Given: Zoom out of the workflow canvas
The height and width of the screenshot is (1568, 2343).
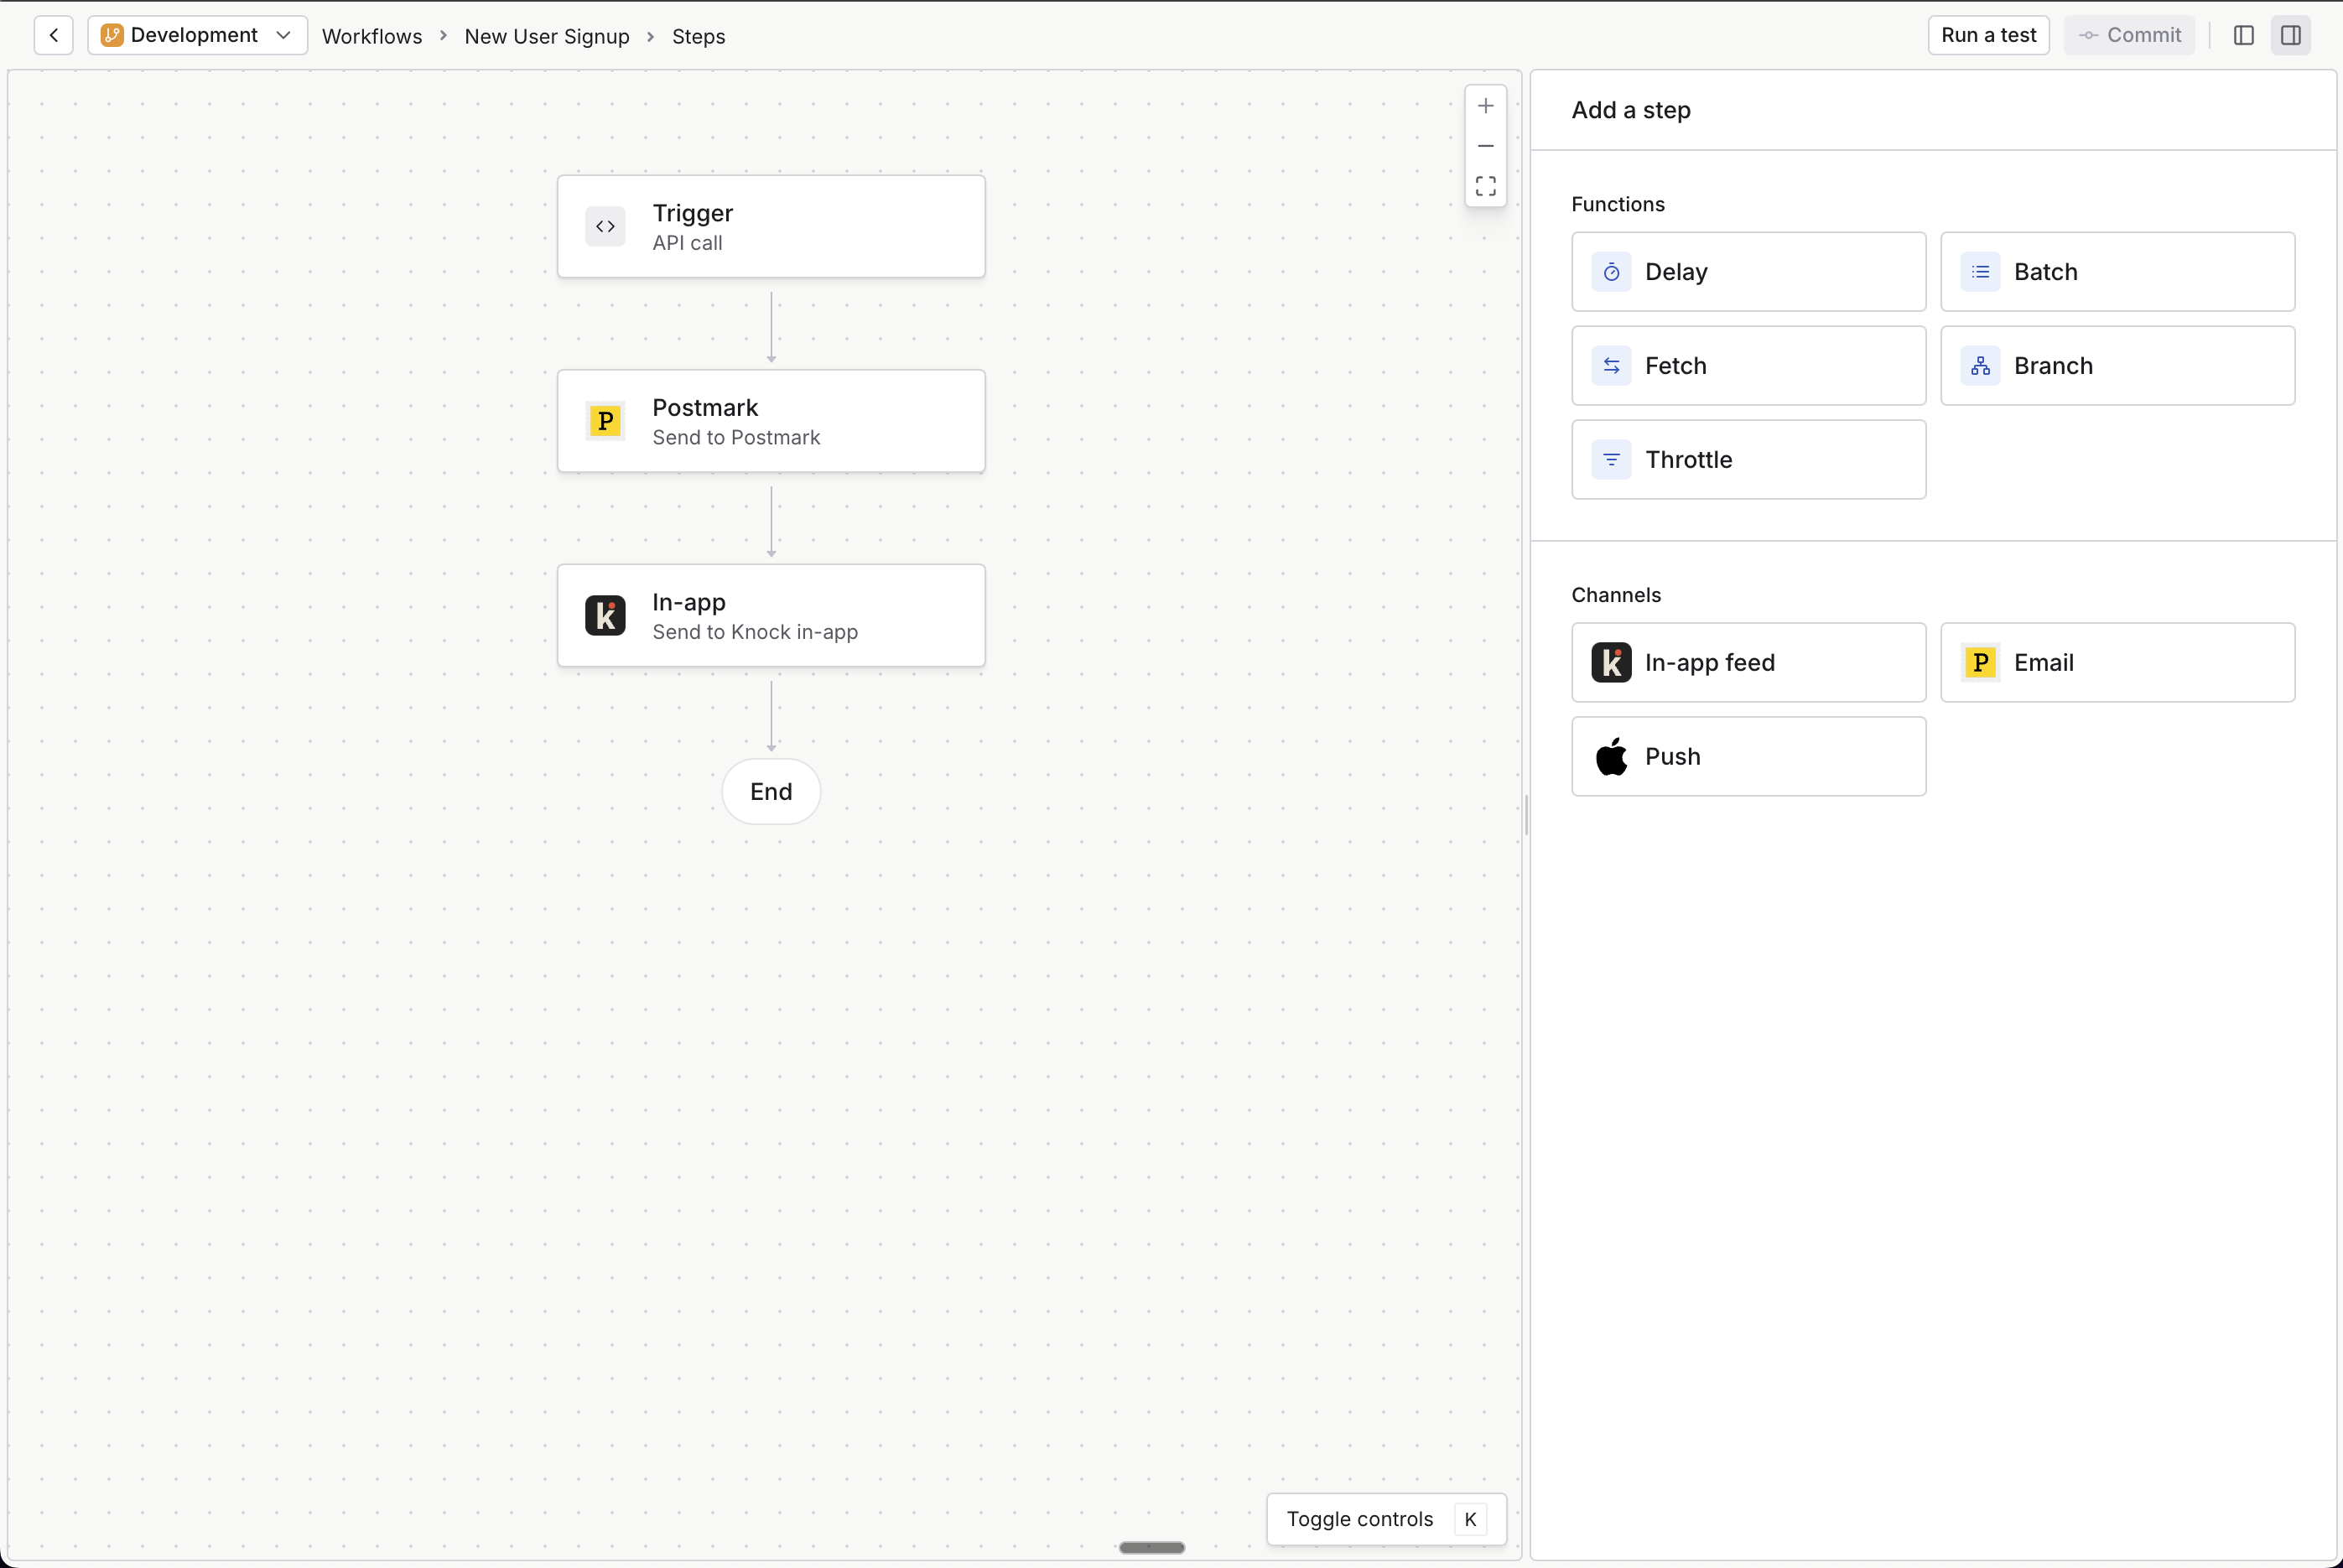Looking at the screenshot, I should pyautogui.click(x=1485, y=145).
